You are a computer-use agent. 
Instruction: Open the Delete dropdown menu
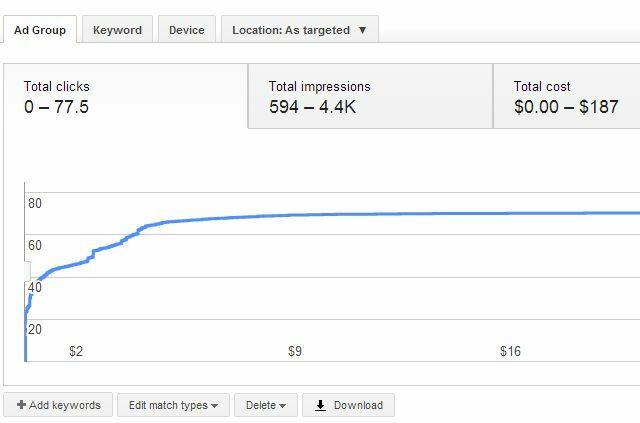(265, 405)
